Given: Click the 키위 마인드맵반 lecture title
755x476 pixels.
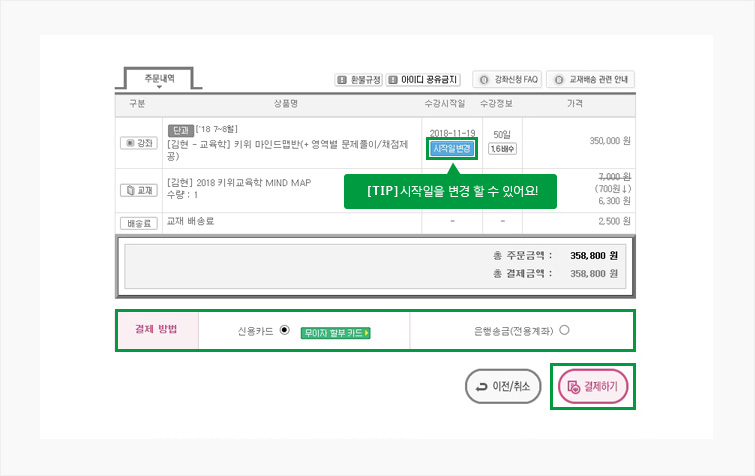Looking at the screenshot, I should [x=290, y=143].
